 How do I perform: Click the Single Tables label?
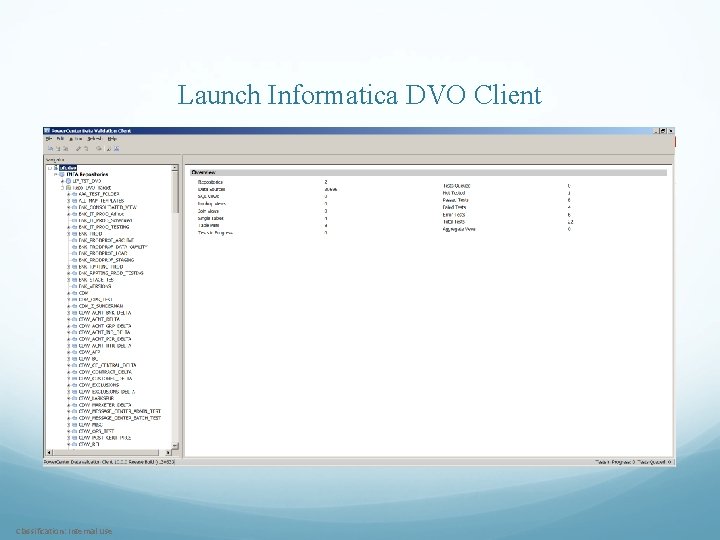(x=211, y=219)
